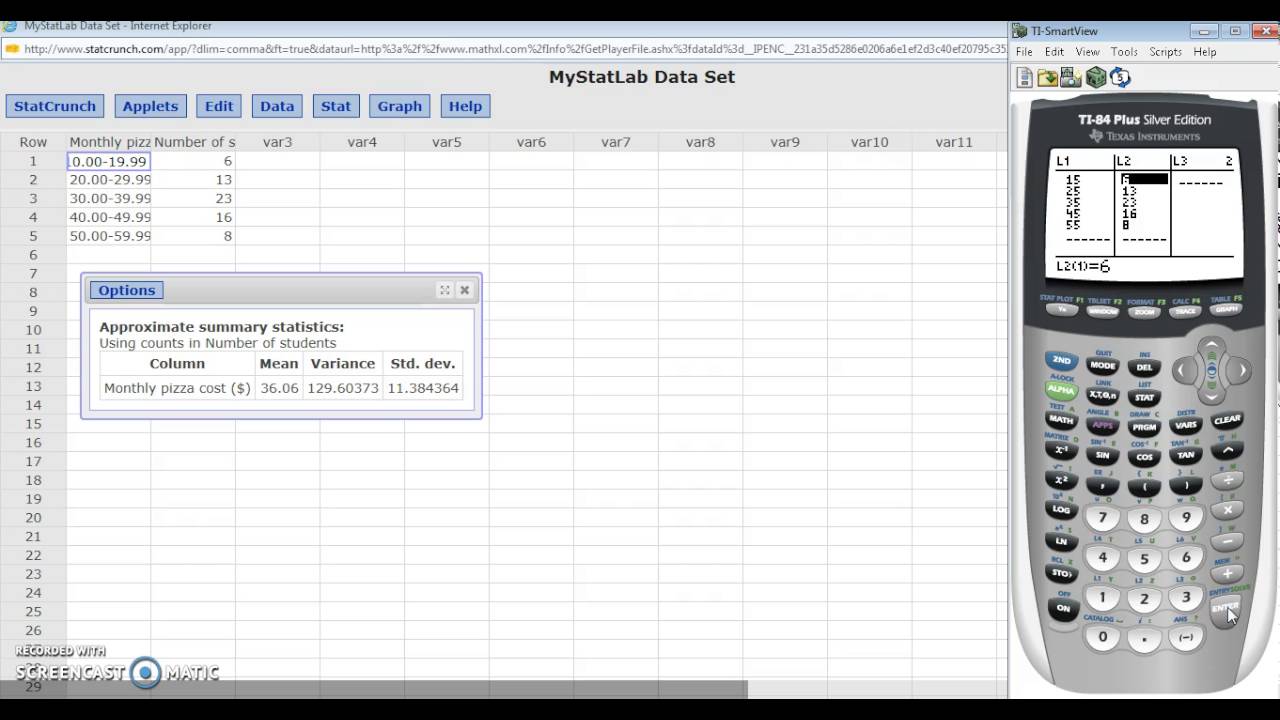Click the camera screen-capture icon in TI-SmartView

pyautogui.click(x=1071, y=78)
